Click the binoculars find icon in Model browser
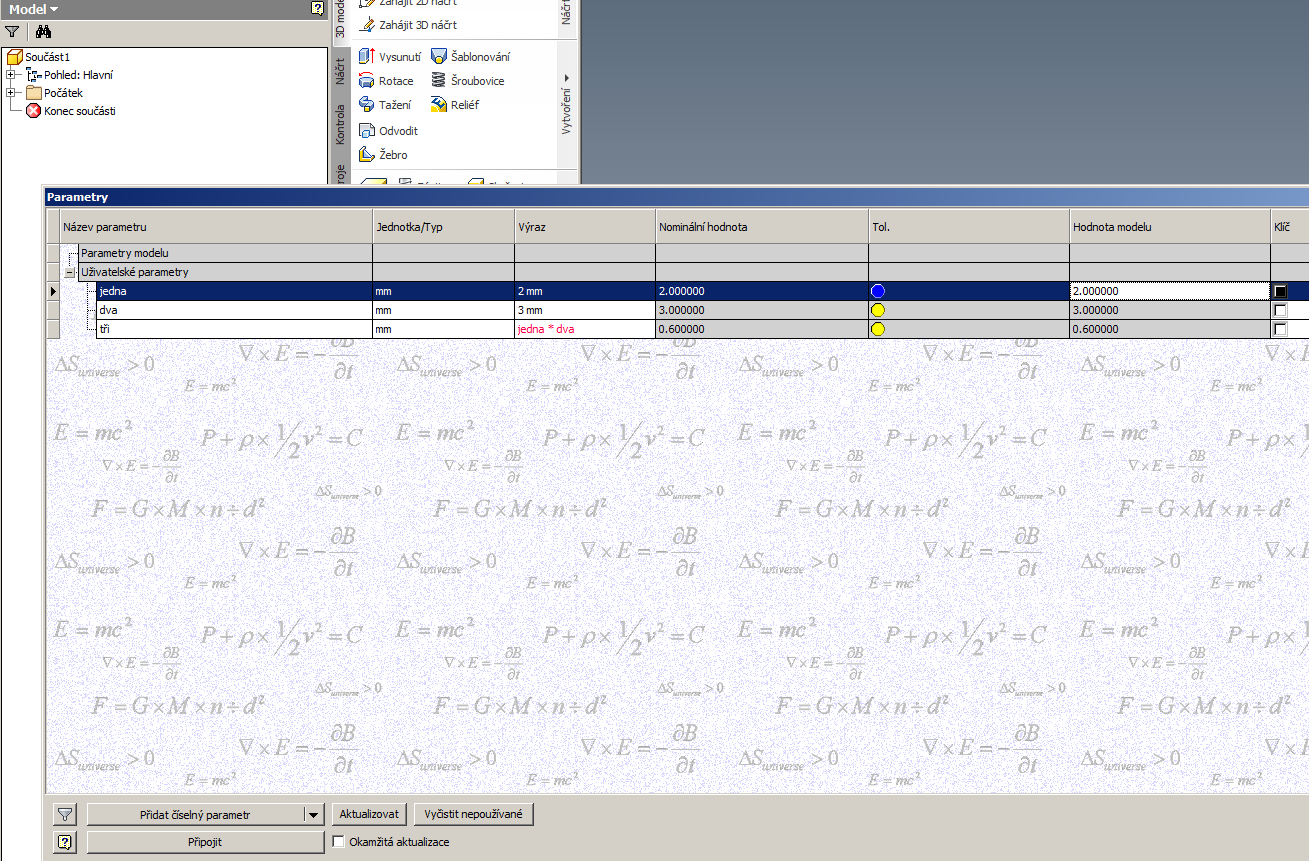The height and width of the screenshot is (861, 1309). (43, 32)
